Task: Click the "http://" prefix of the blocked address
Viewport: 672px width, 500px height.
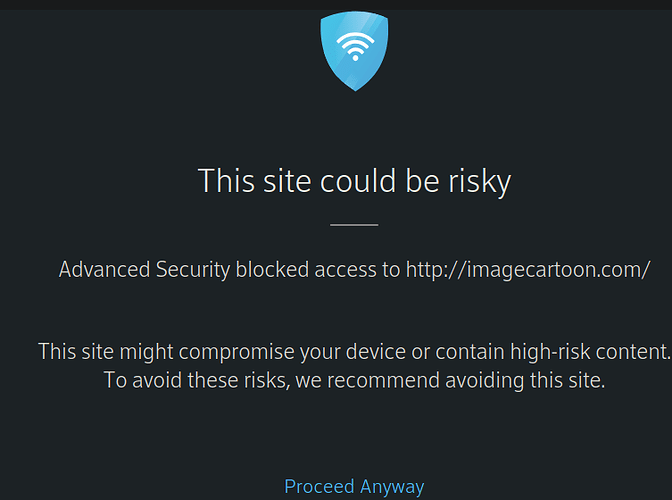Action: click(x=430, y=269)
